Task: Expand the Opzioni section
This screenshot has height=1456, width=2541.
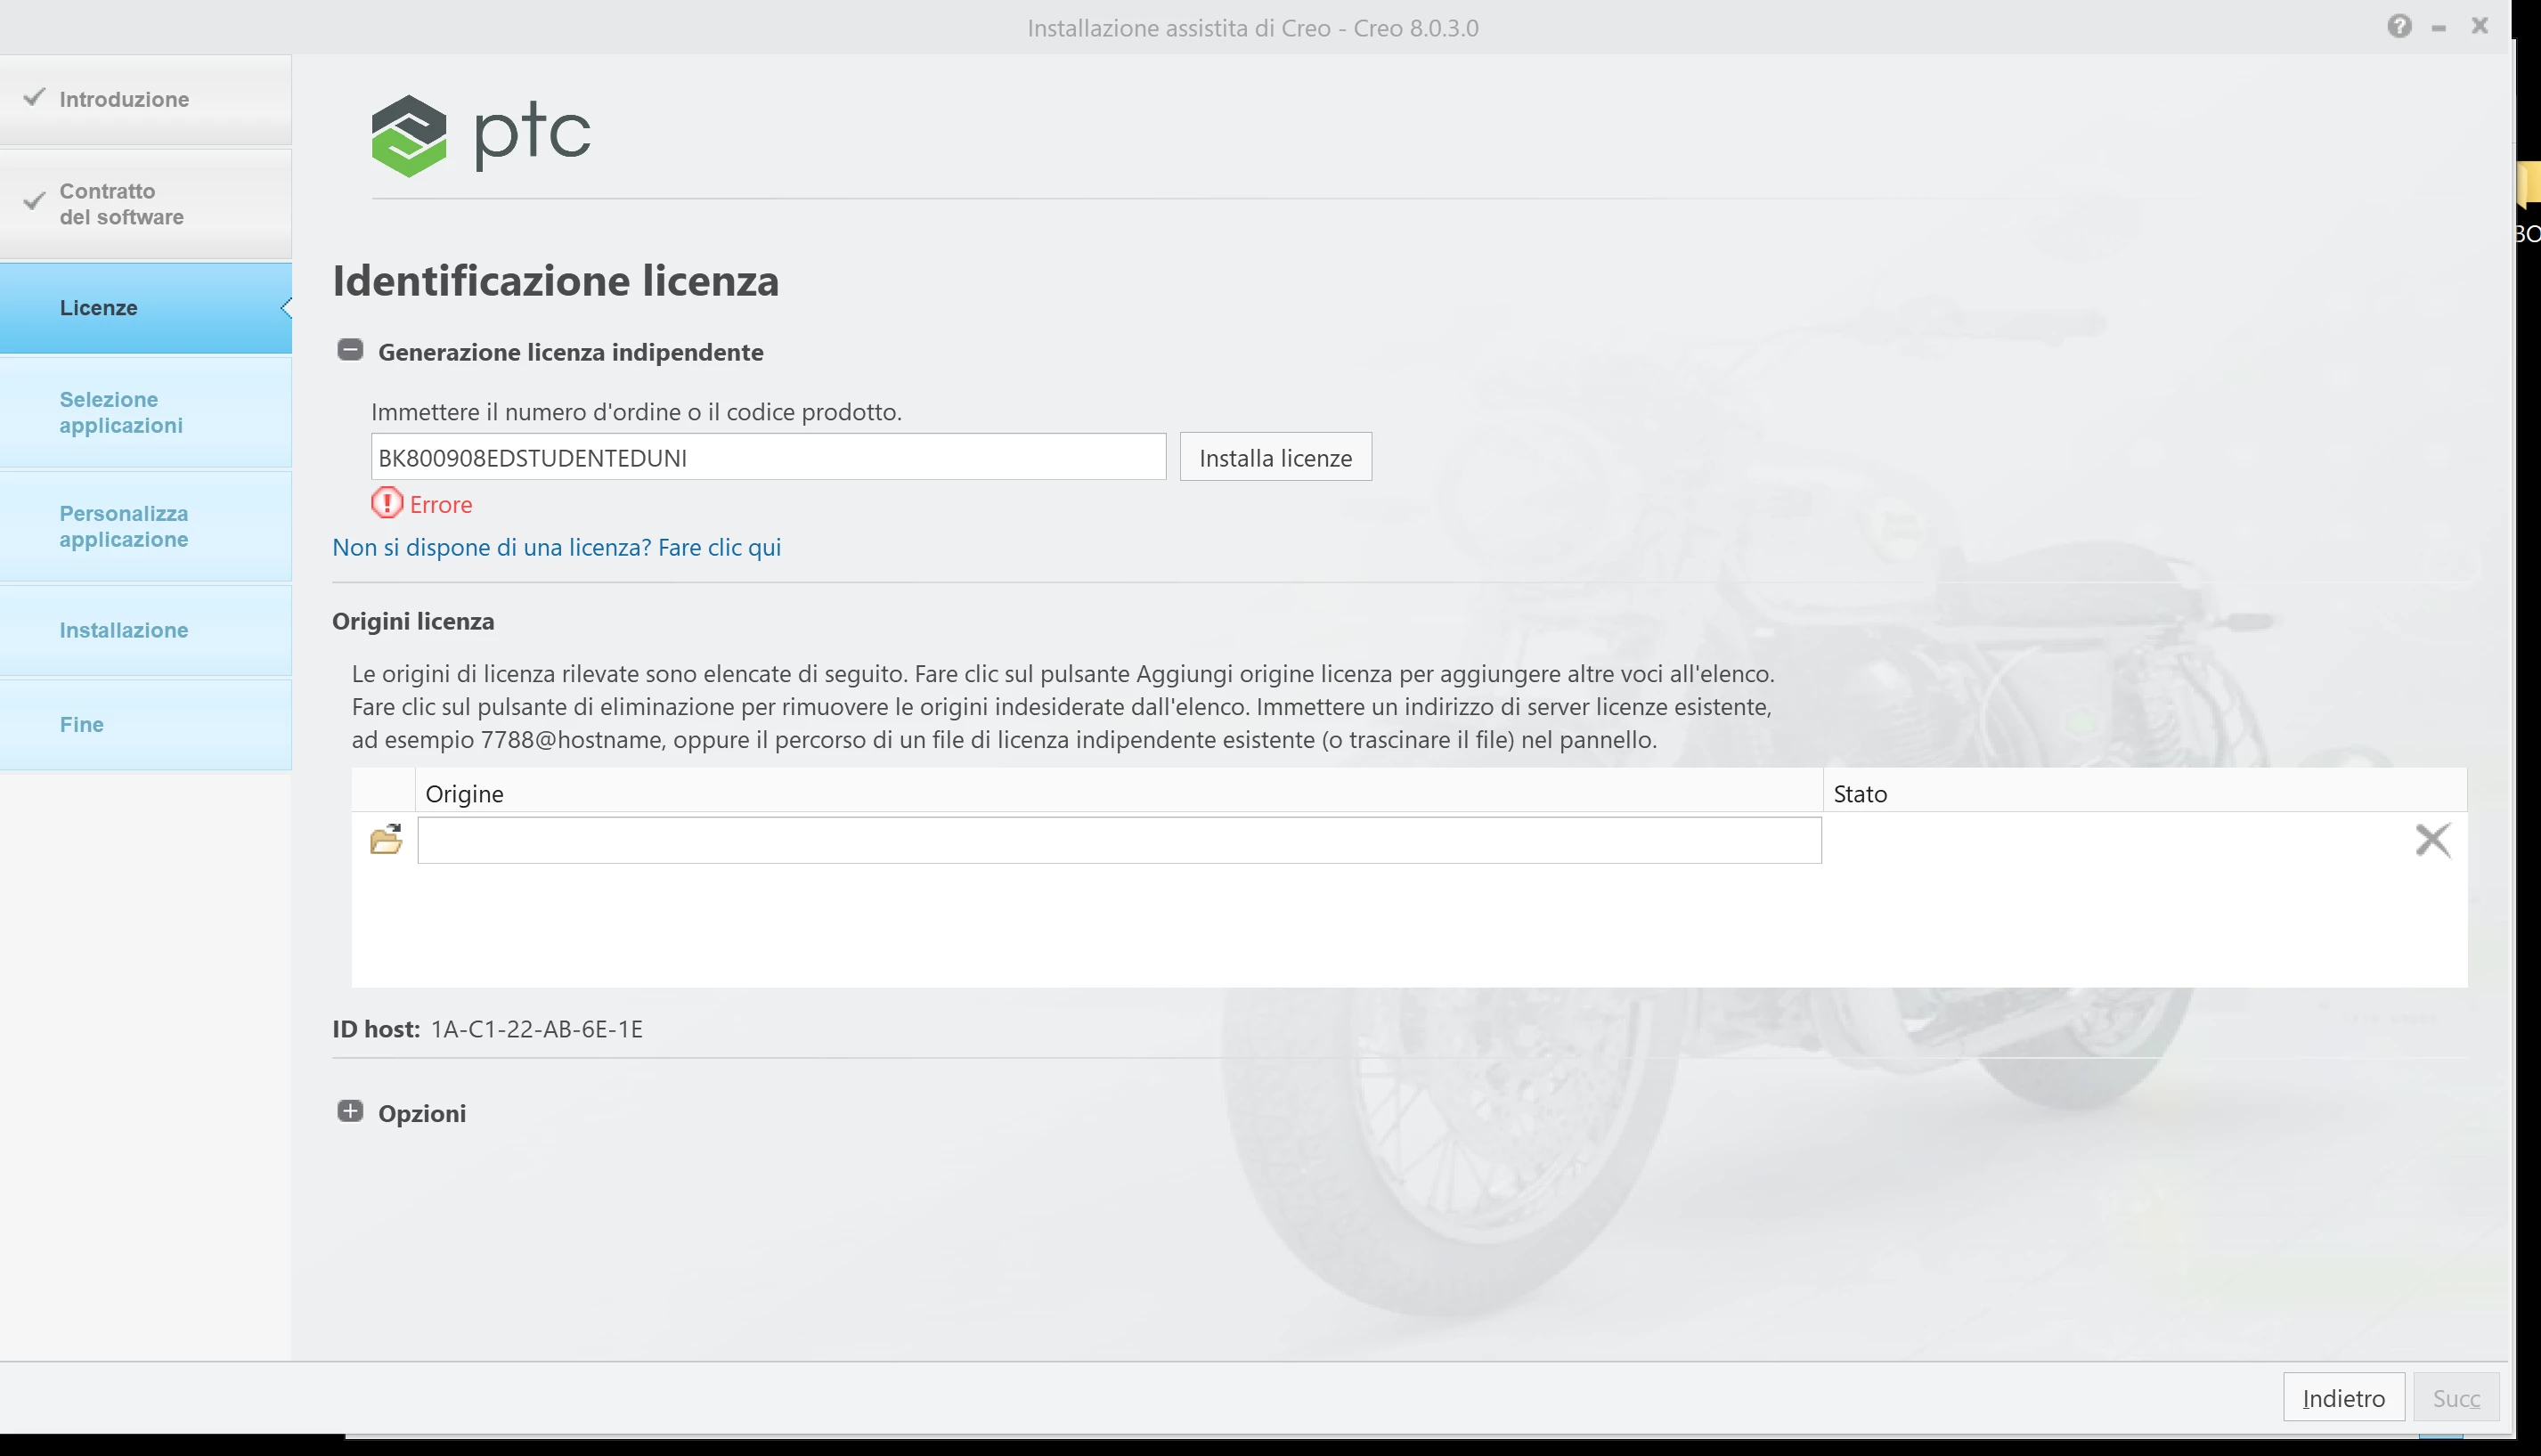Action: pos(350,1112)
